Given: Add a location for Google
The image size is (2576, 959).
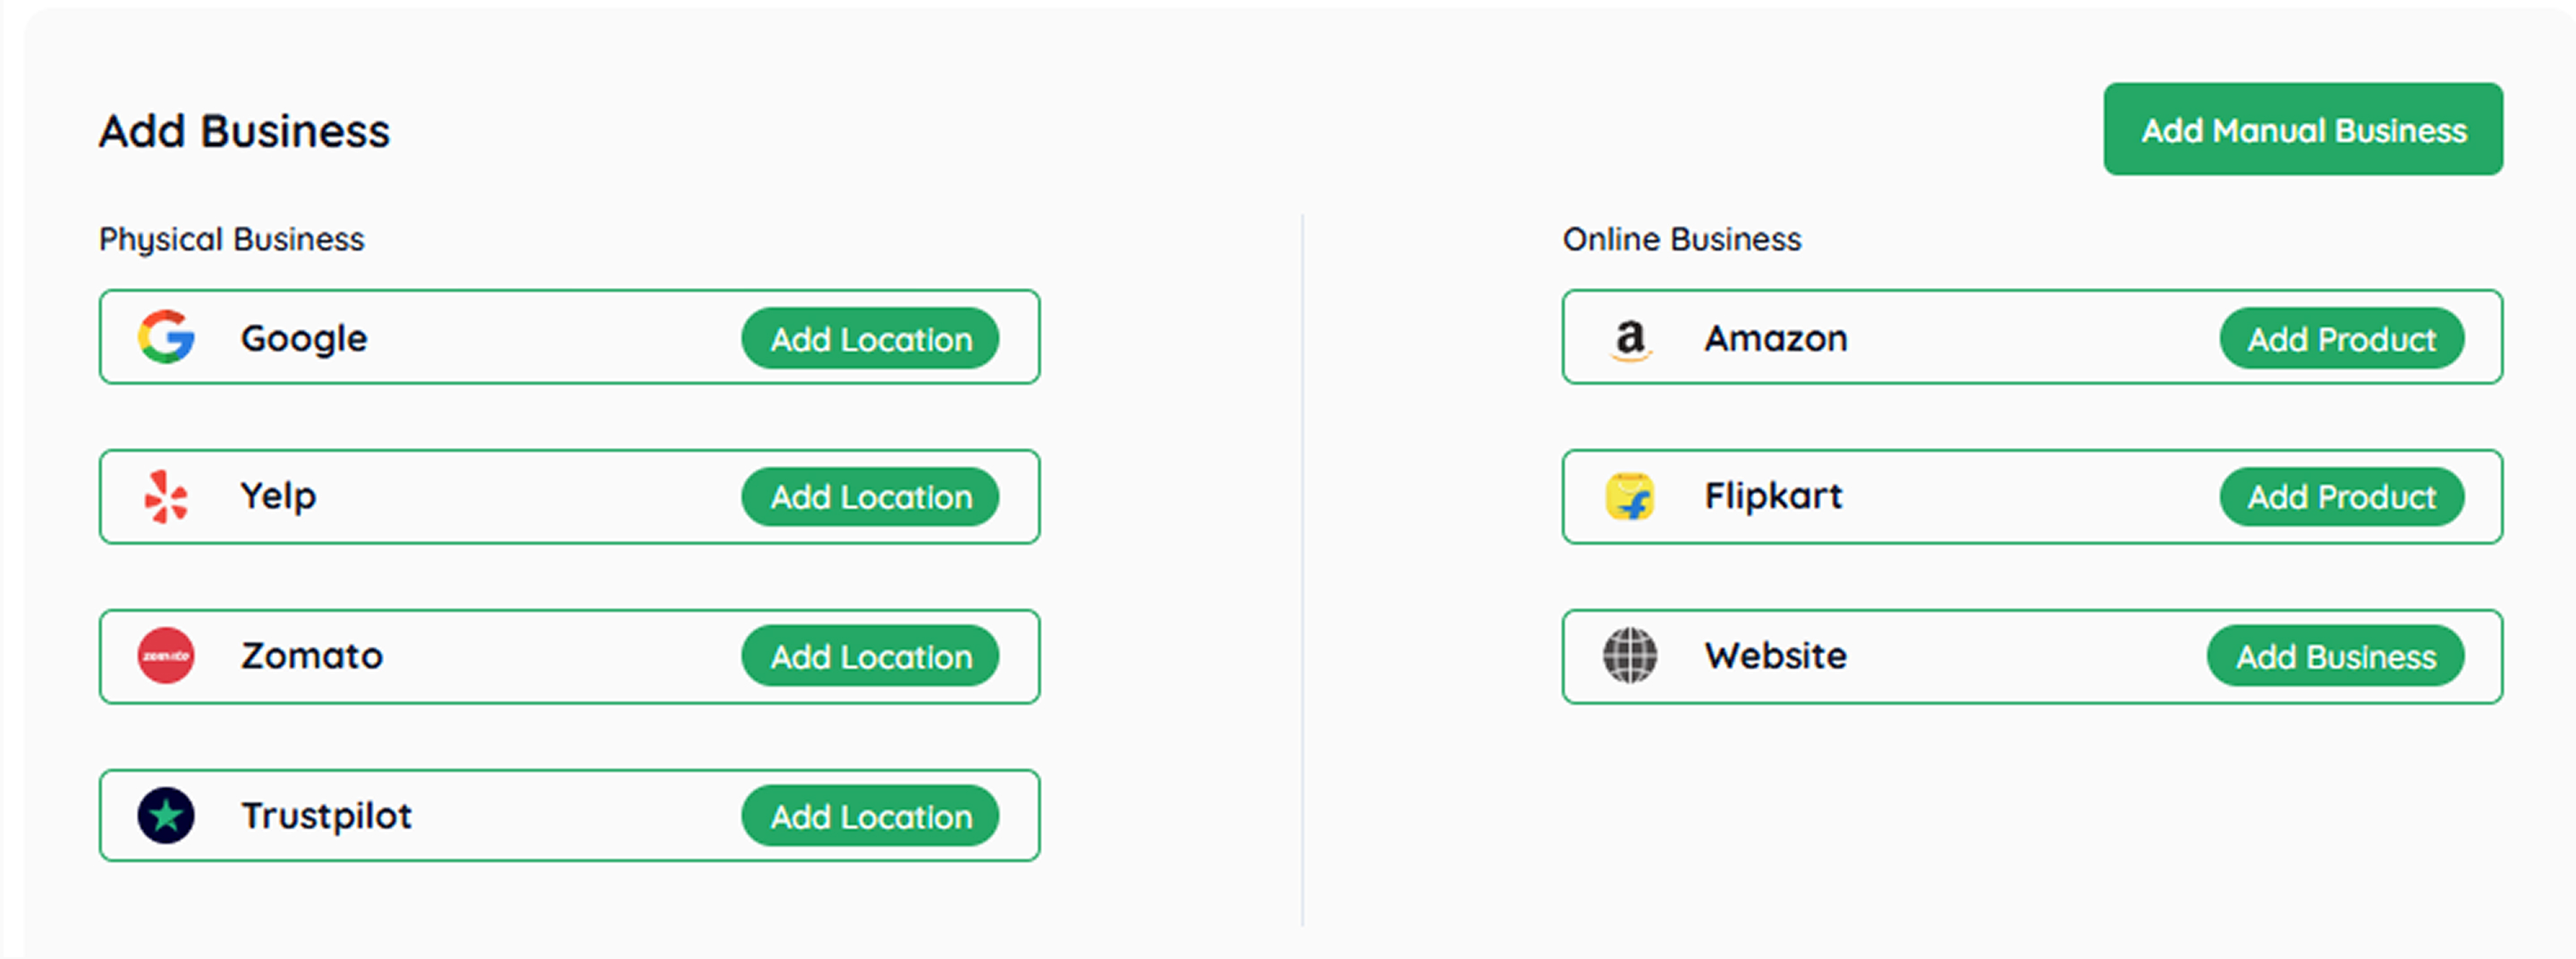Looking at the screenshot, I should coord(870,339).
